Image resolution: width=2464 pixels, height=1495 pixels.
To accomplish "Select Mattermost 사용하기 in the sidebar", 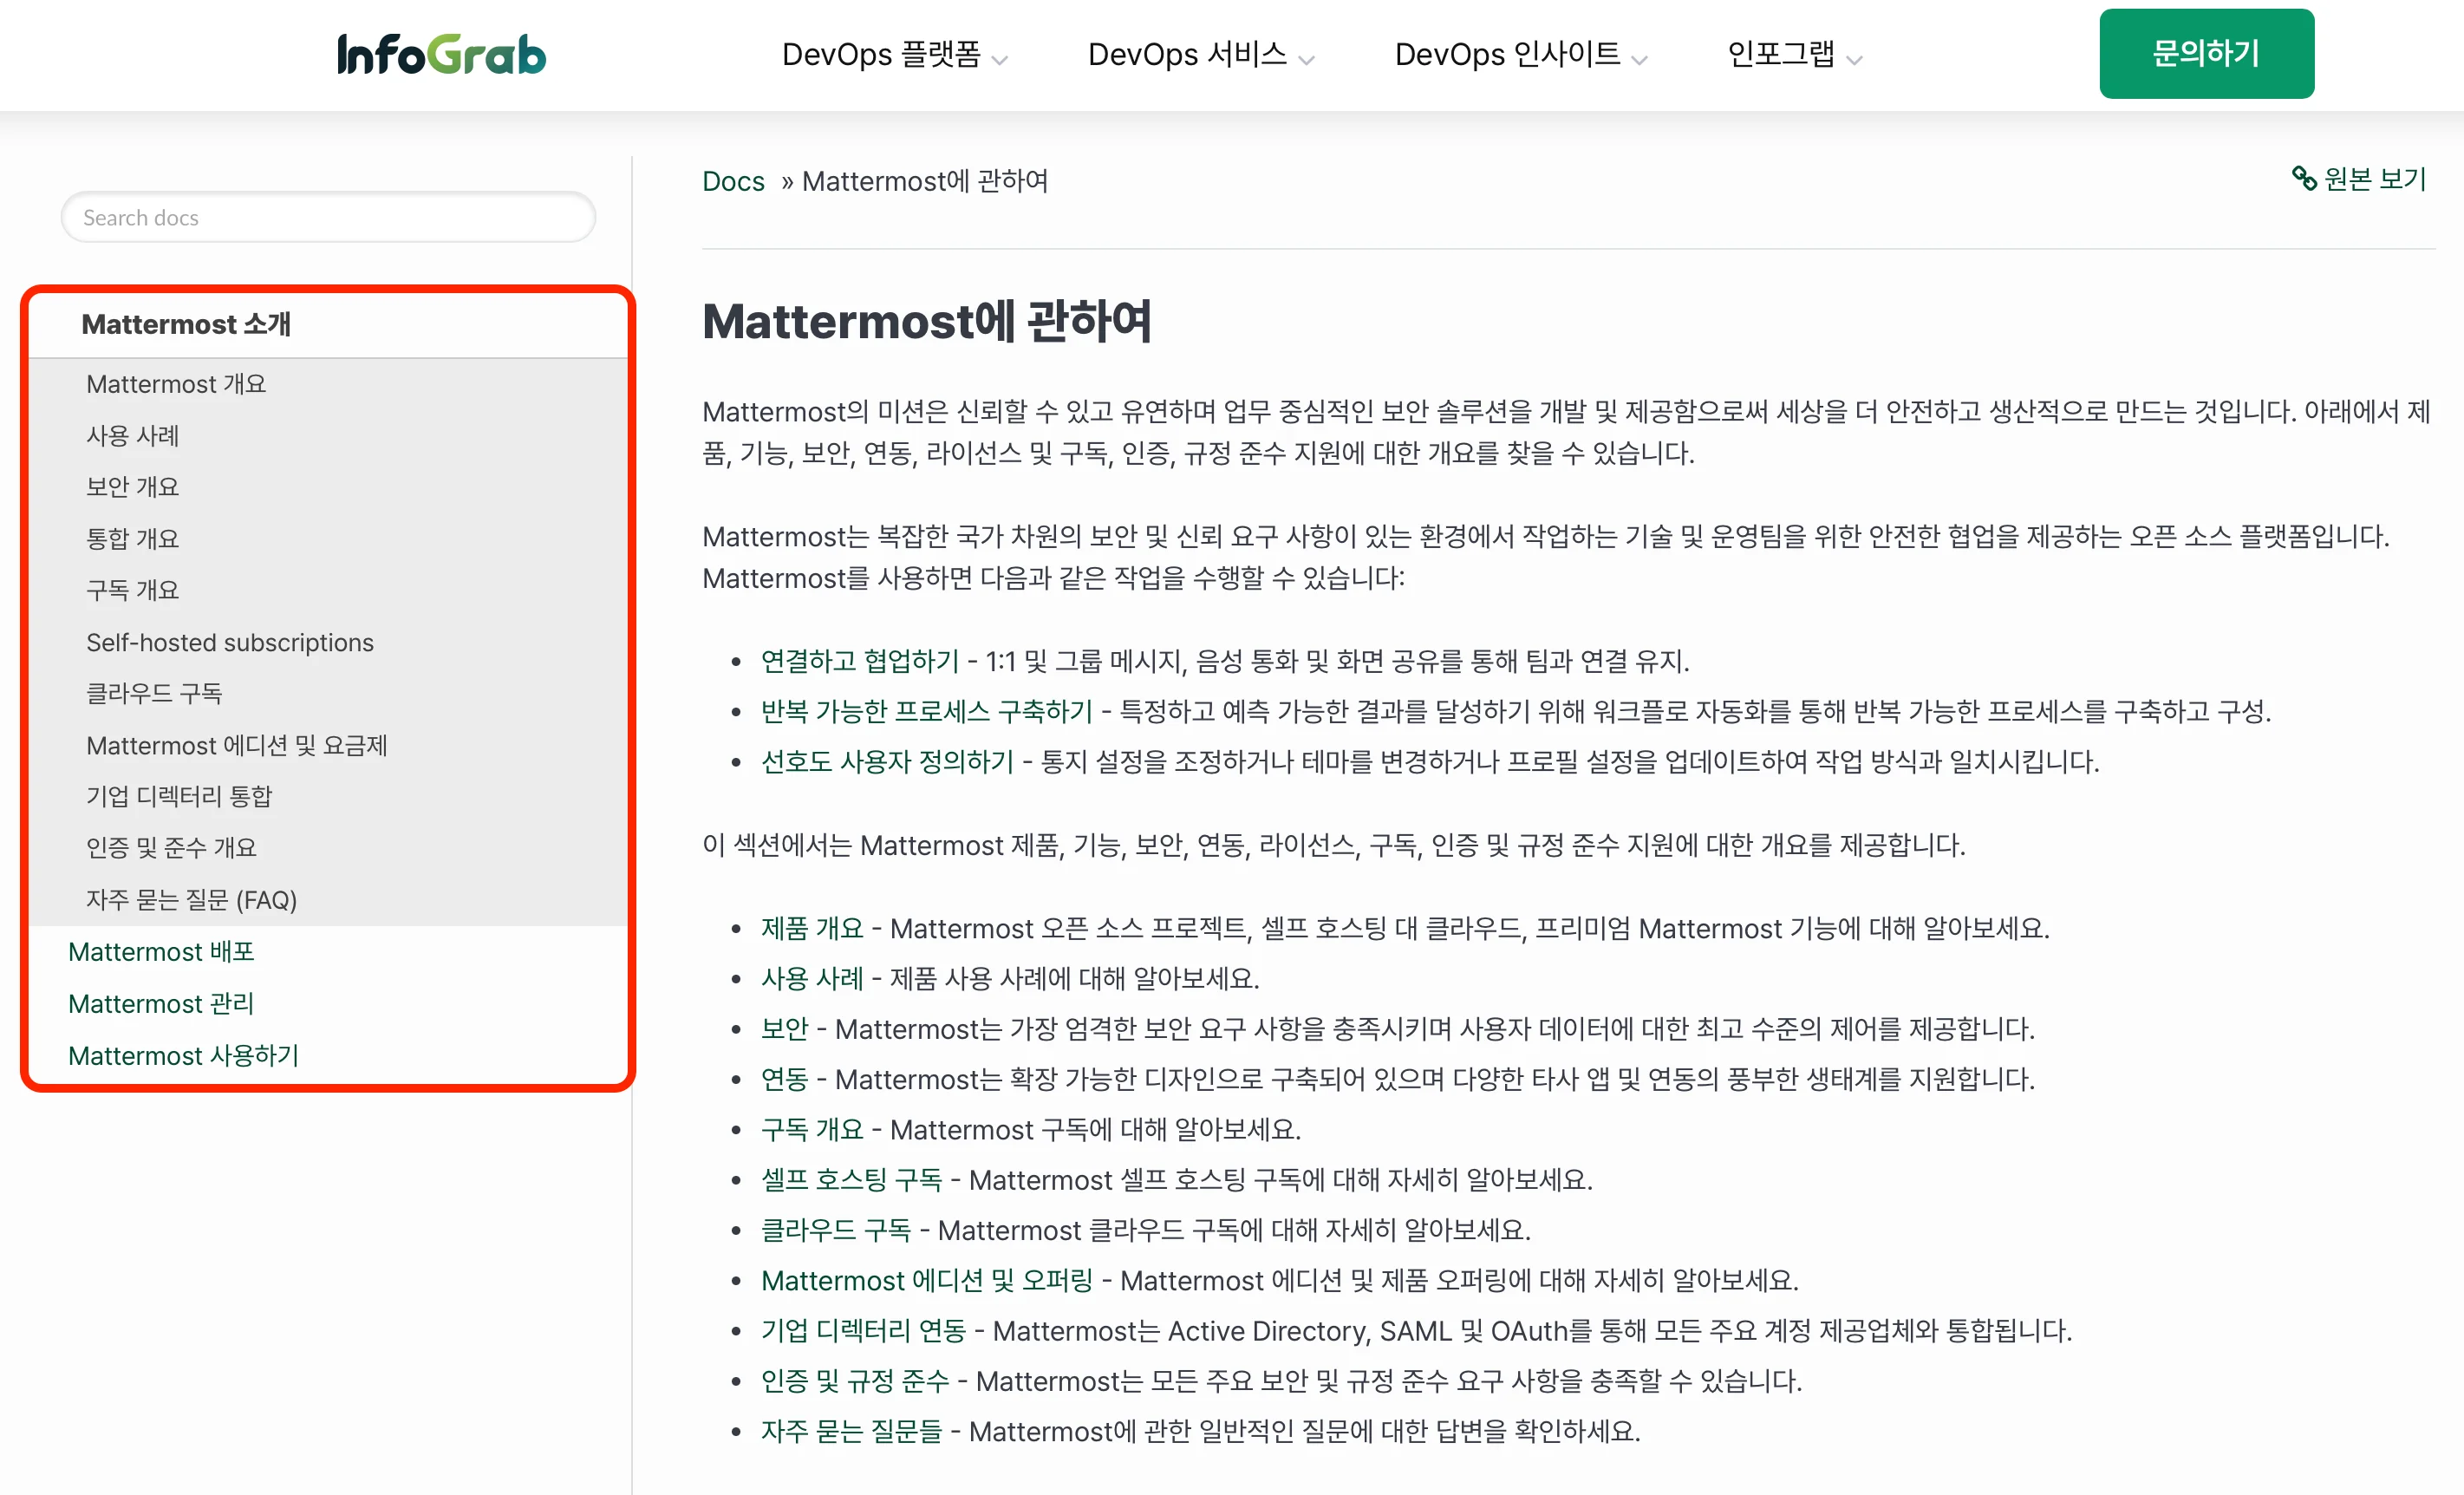I will 183,1055.
